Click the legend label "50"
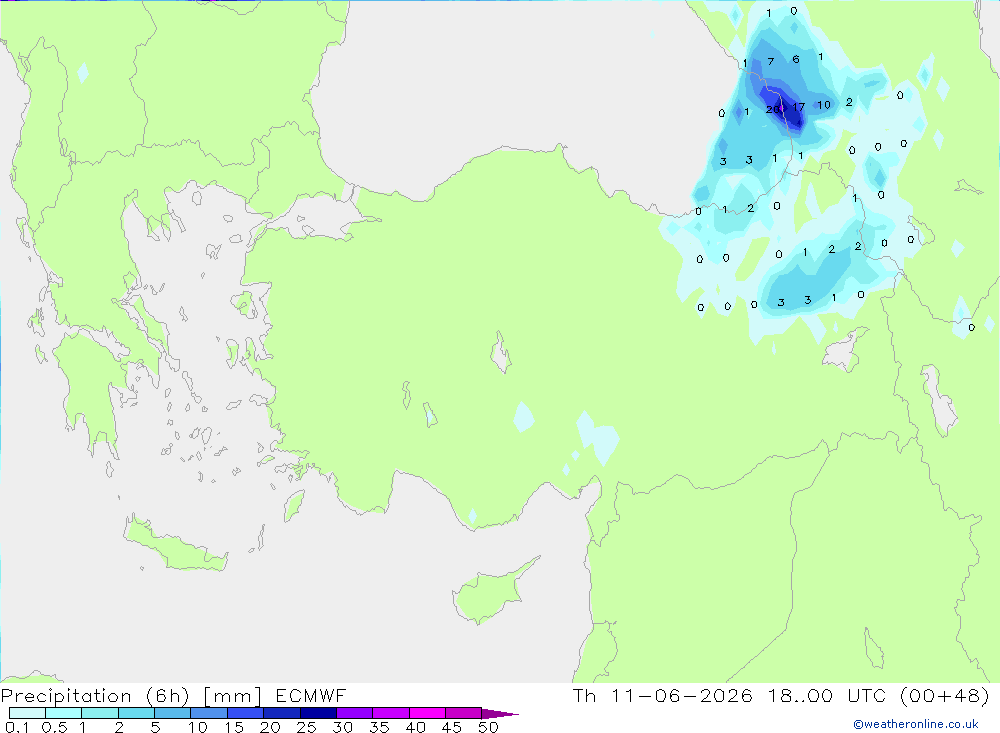The width and height of the screenshot is (1000, 733). [x=488, y=727]
